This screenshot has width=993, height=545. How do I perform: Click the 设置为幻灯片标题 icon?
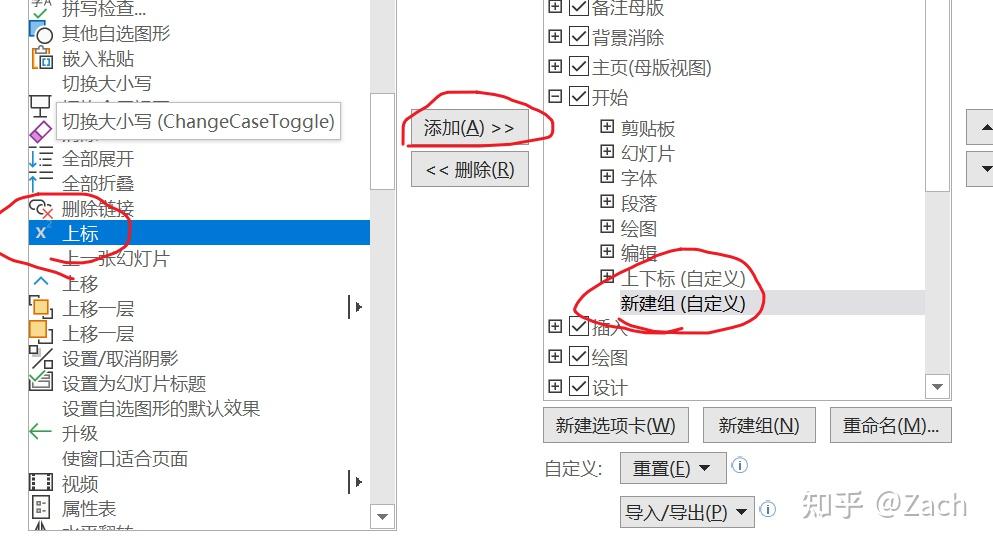tap(41, 382)
